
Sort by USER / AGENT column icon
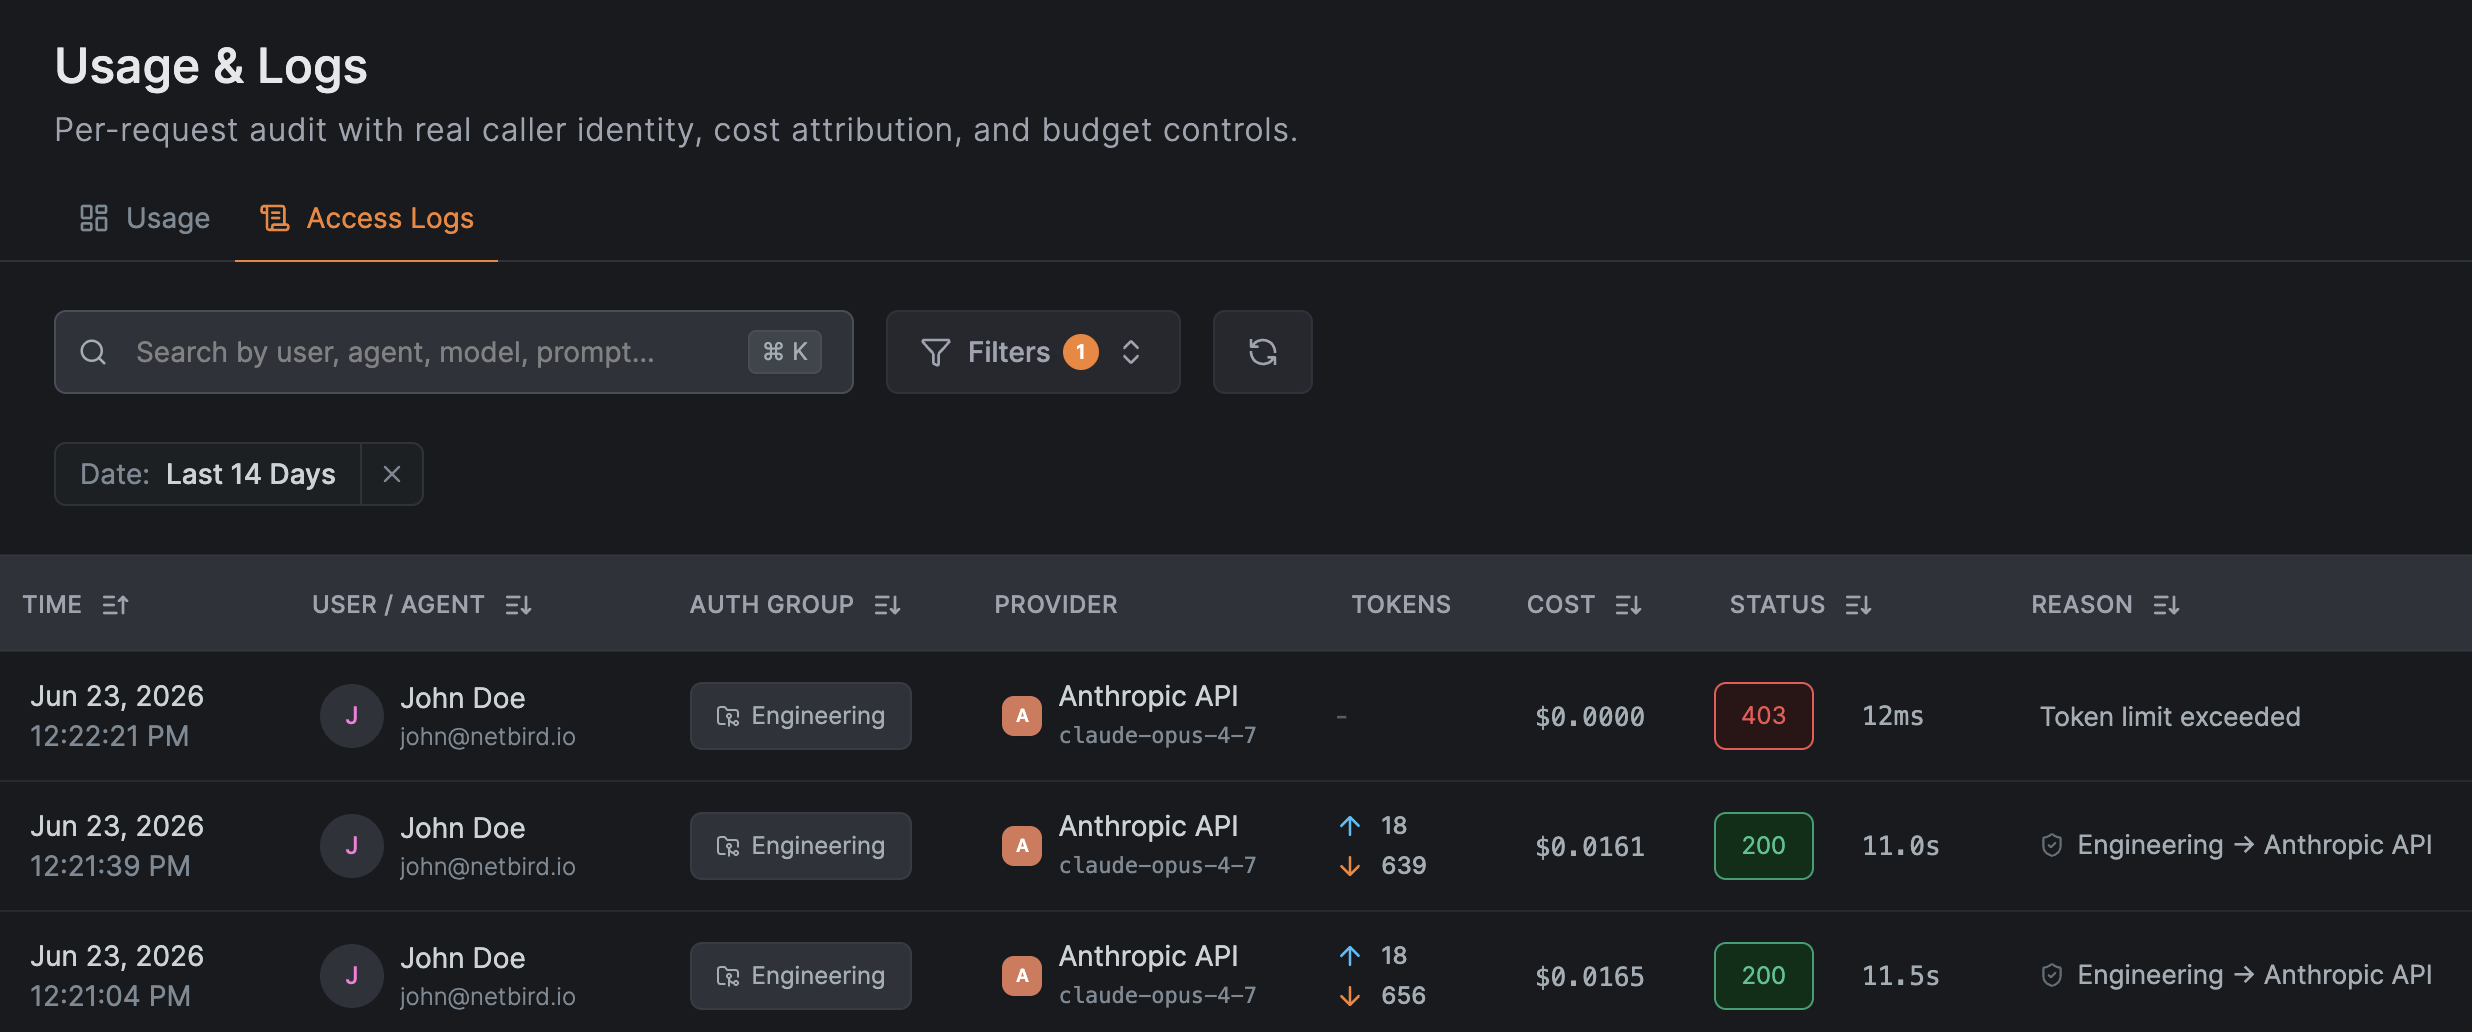[518, 605]
